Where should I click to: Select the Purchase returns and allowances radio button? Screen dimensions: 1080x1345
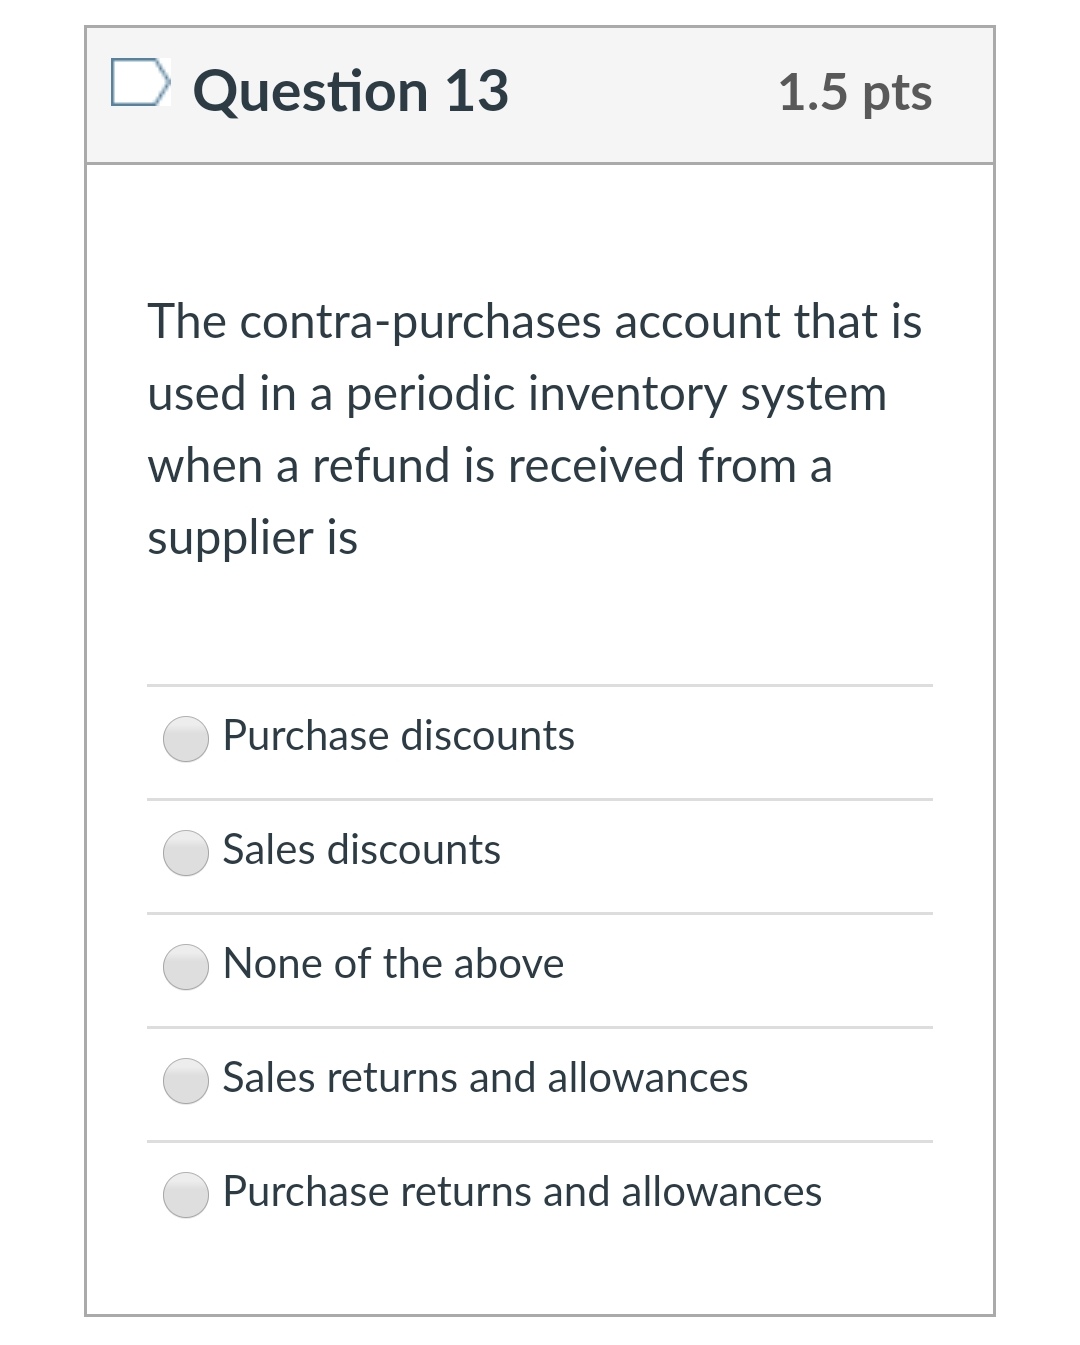[185, 1196]
